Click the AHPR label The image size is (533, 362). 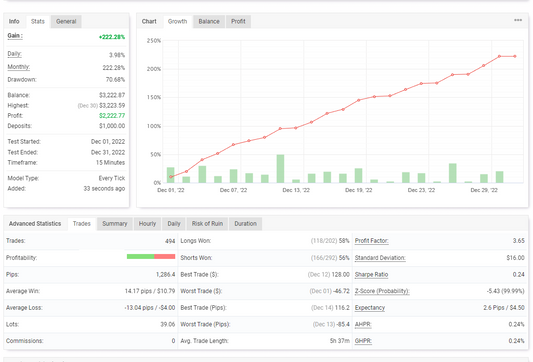pos(363,324)
